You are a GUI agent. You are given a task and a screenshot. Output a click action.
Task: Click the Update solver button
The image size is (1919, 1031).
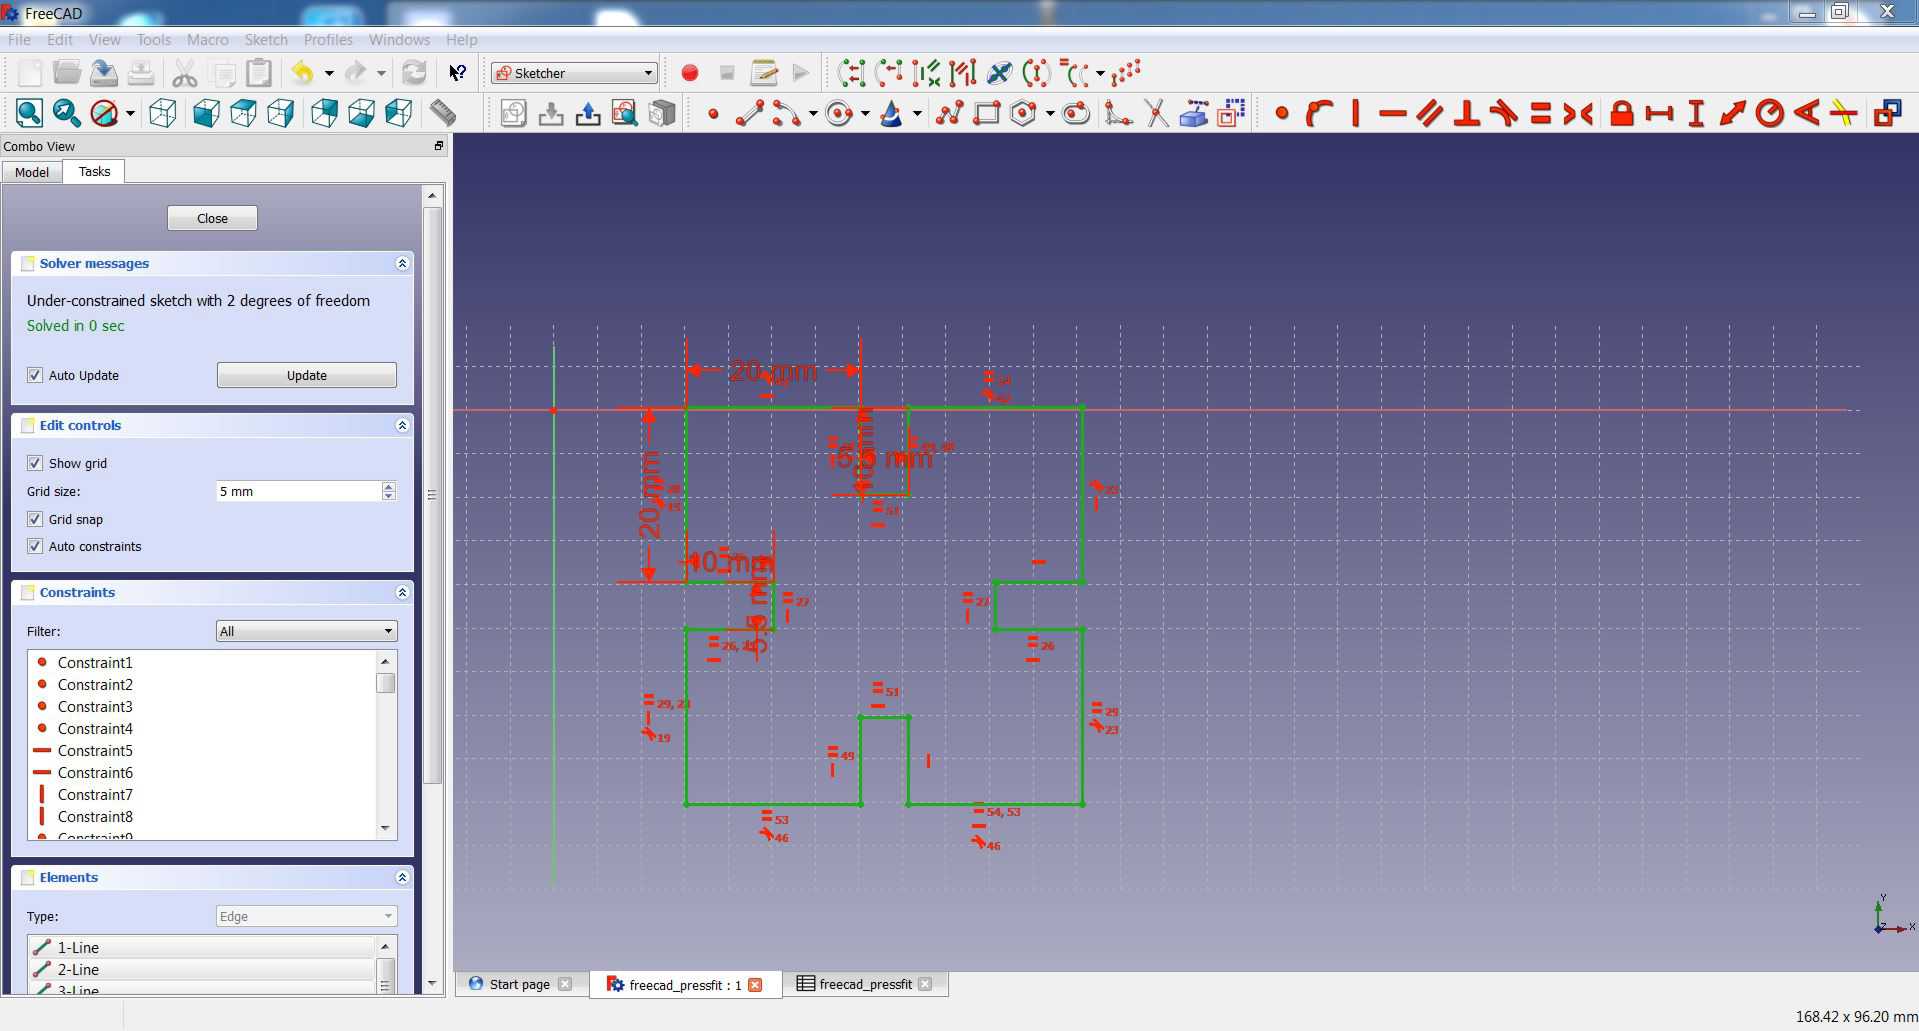coord(306,375)
